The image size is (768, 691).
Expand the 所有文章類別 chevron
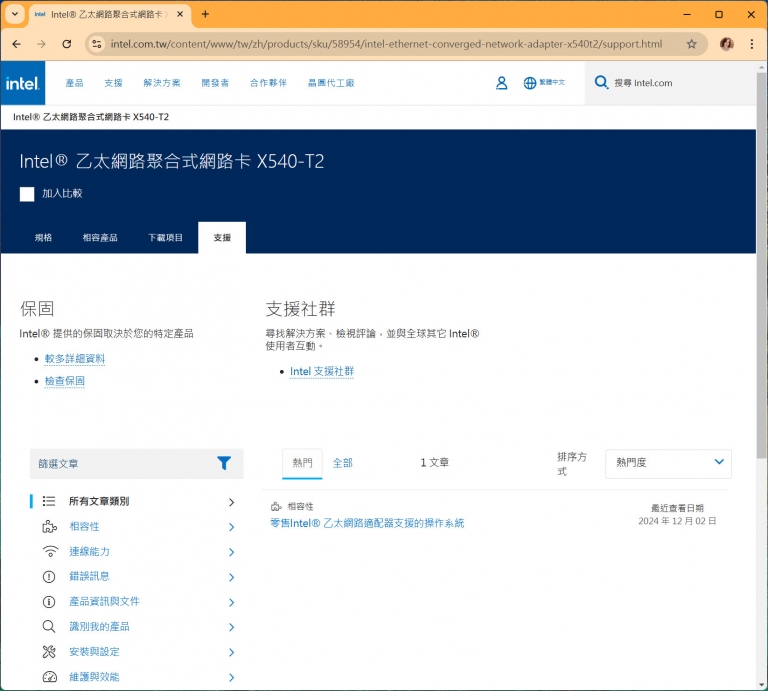pyautogui.click(x=231, y=502)
